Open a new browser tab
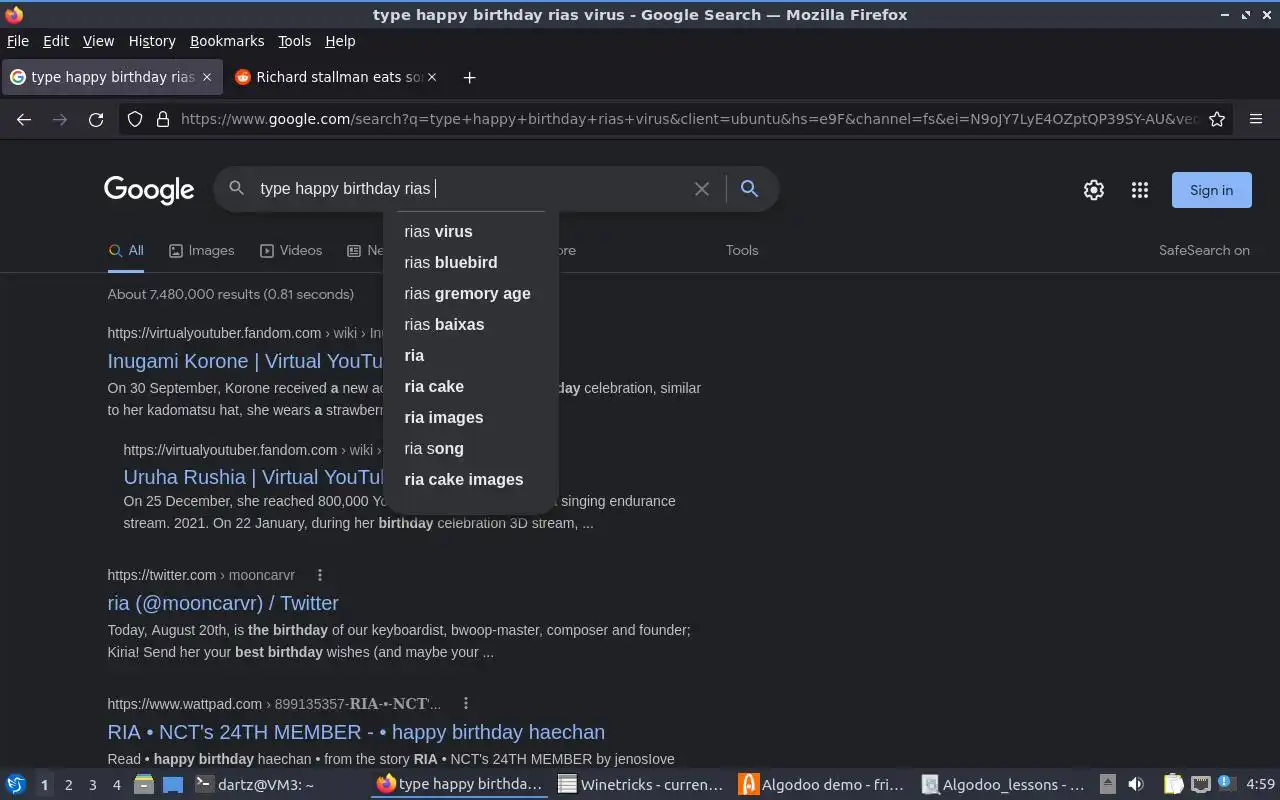 pyautogui.click(x=469, y=77)
